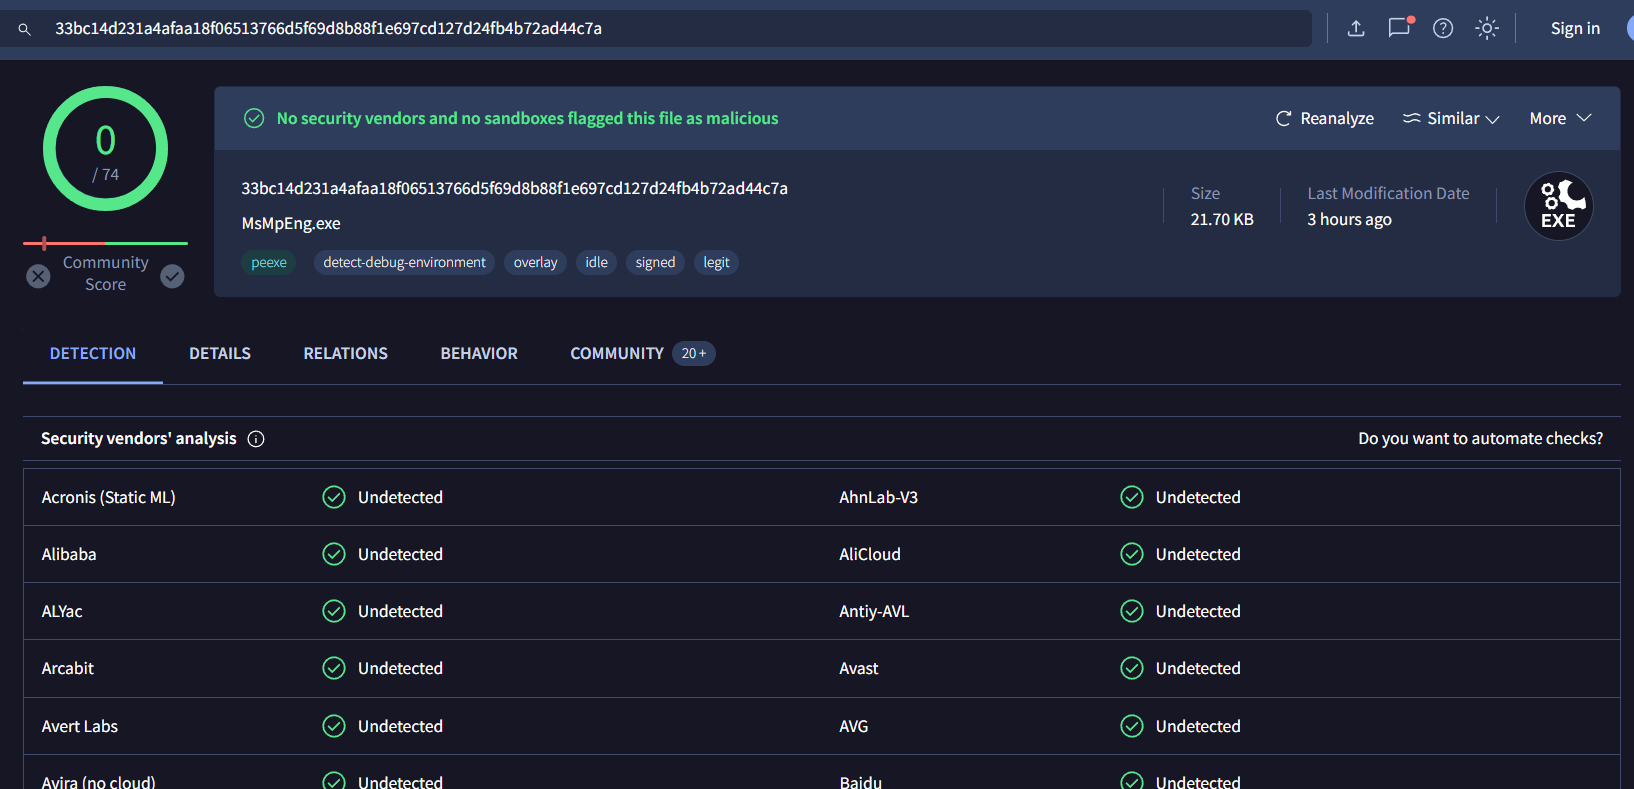Click the EXE file type icon
The image size is (1634, 789).
(1558, 207)
